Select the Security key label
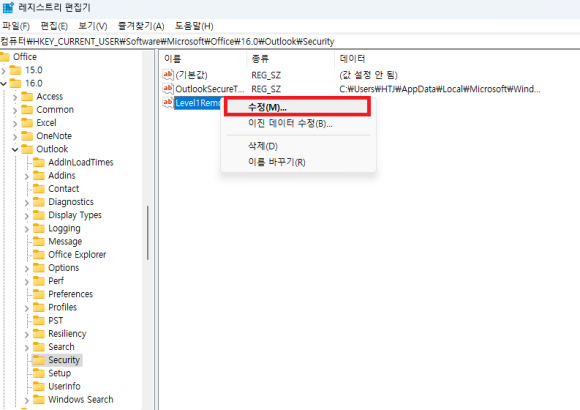 [64, 360]
